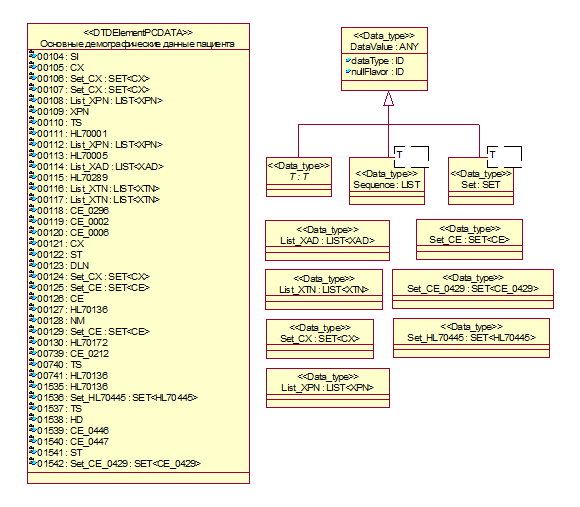Click the attribute icon beside 00104 : SI

pyautogui.click(x=33, y=56)
